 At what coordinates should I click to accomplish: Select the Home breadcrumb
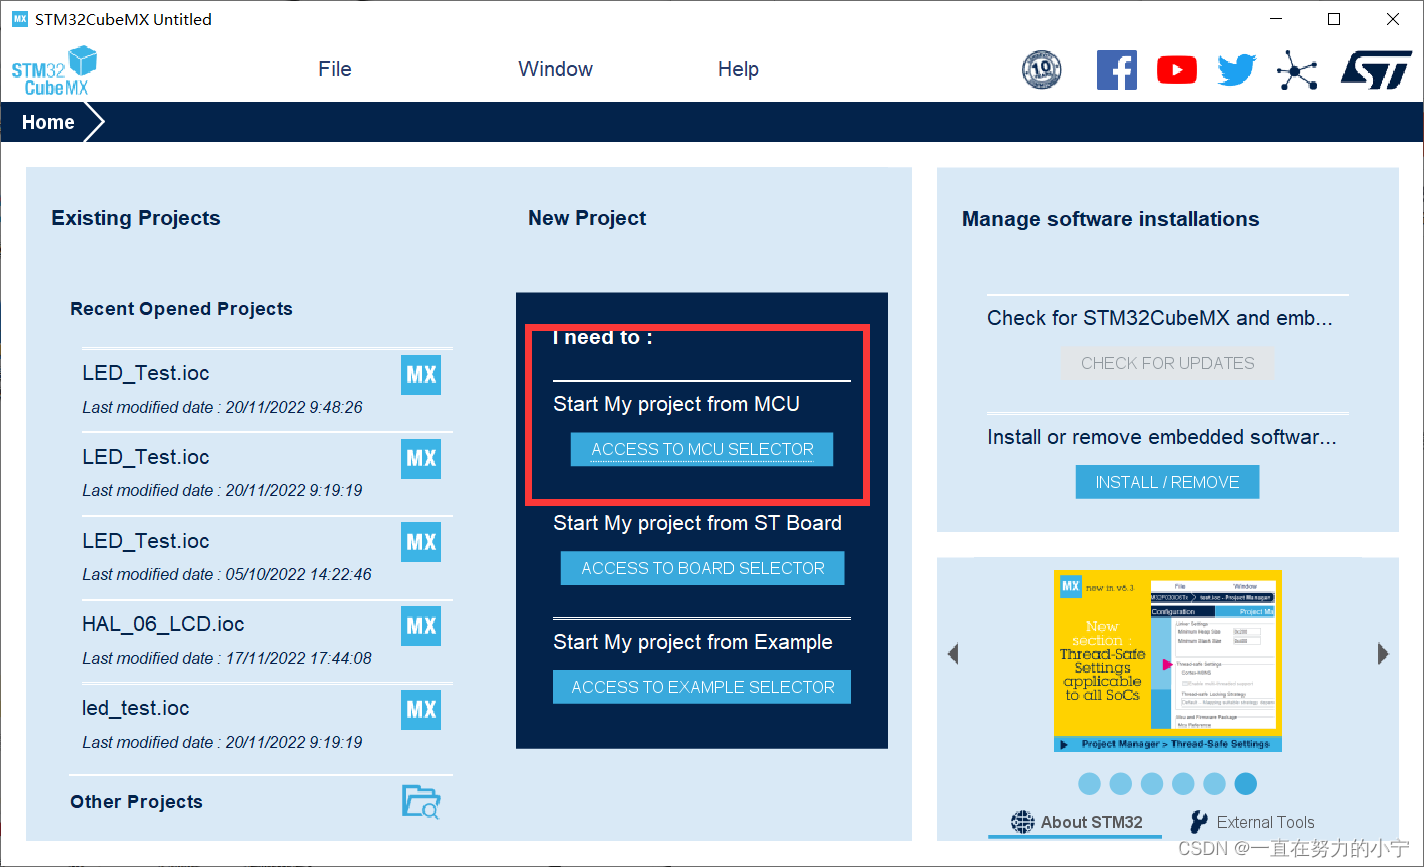click(48, 122)
